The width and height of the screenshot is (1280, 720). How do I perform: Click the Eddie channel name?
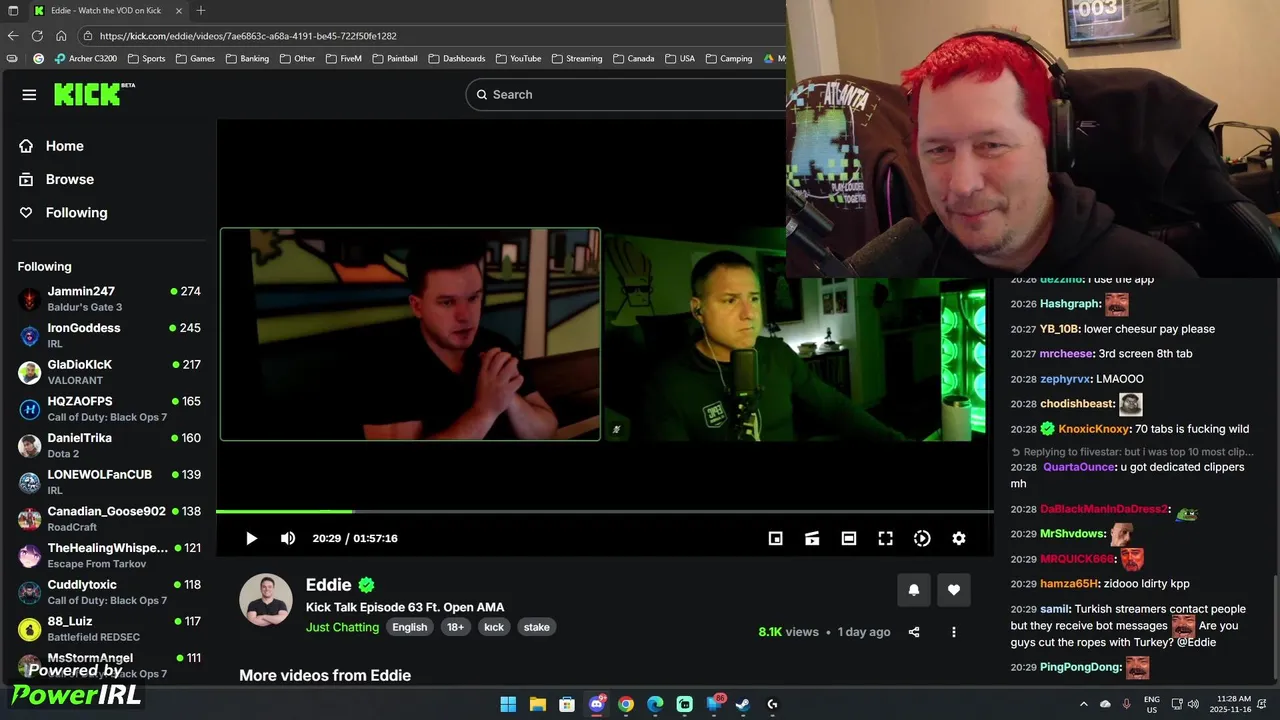pyautogui.click(x=329, y=585)
